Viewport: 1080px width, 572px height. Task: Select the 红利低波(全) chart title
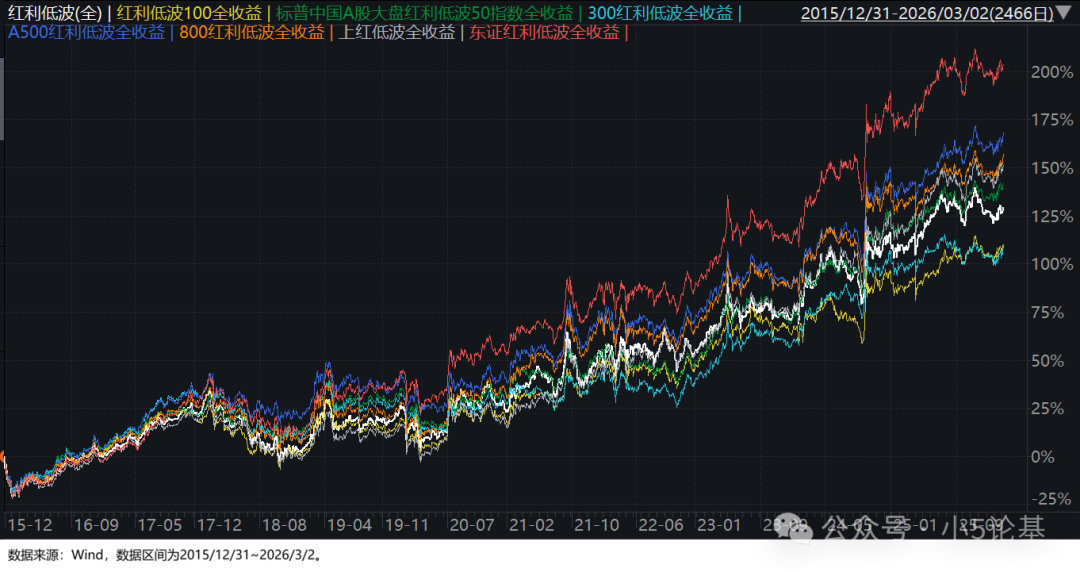click(x=52, y=13)
